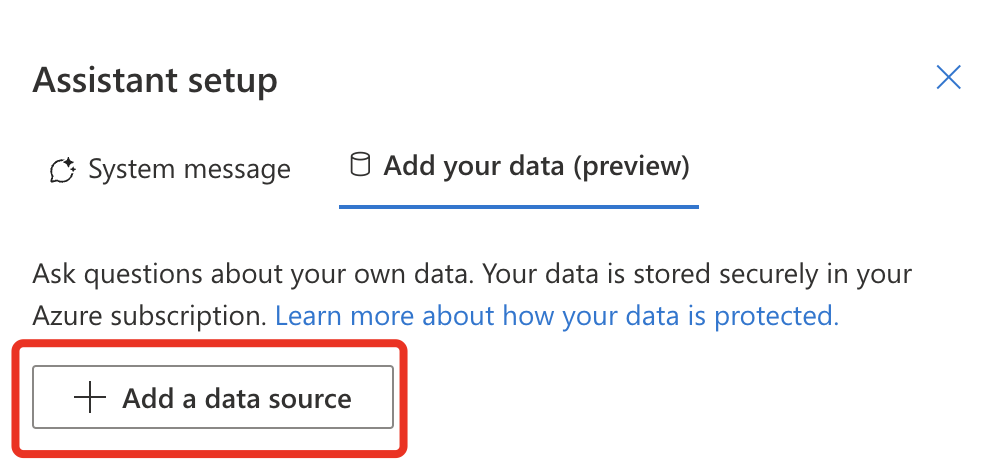Close the Assistant setup panel
The image size is (1002, 466).
point(948,77)
